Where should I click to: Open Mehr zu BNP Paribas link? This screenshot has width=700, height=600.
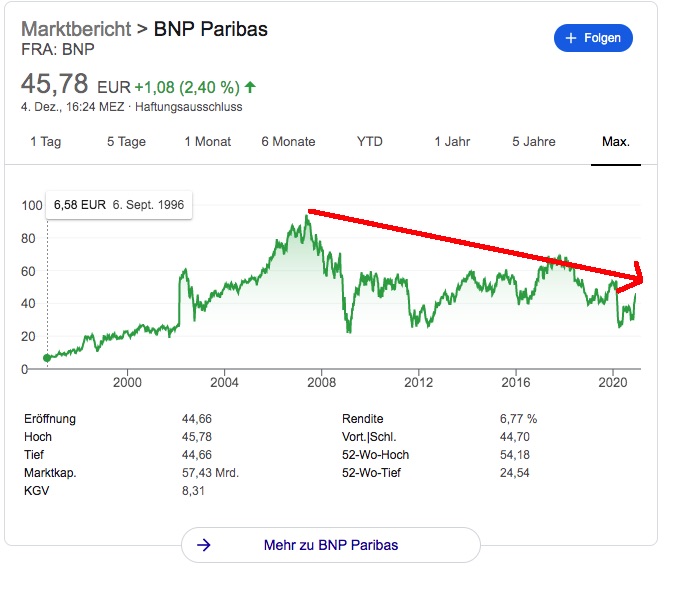pos(330,545)
